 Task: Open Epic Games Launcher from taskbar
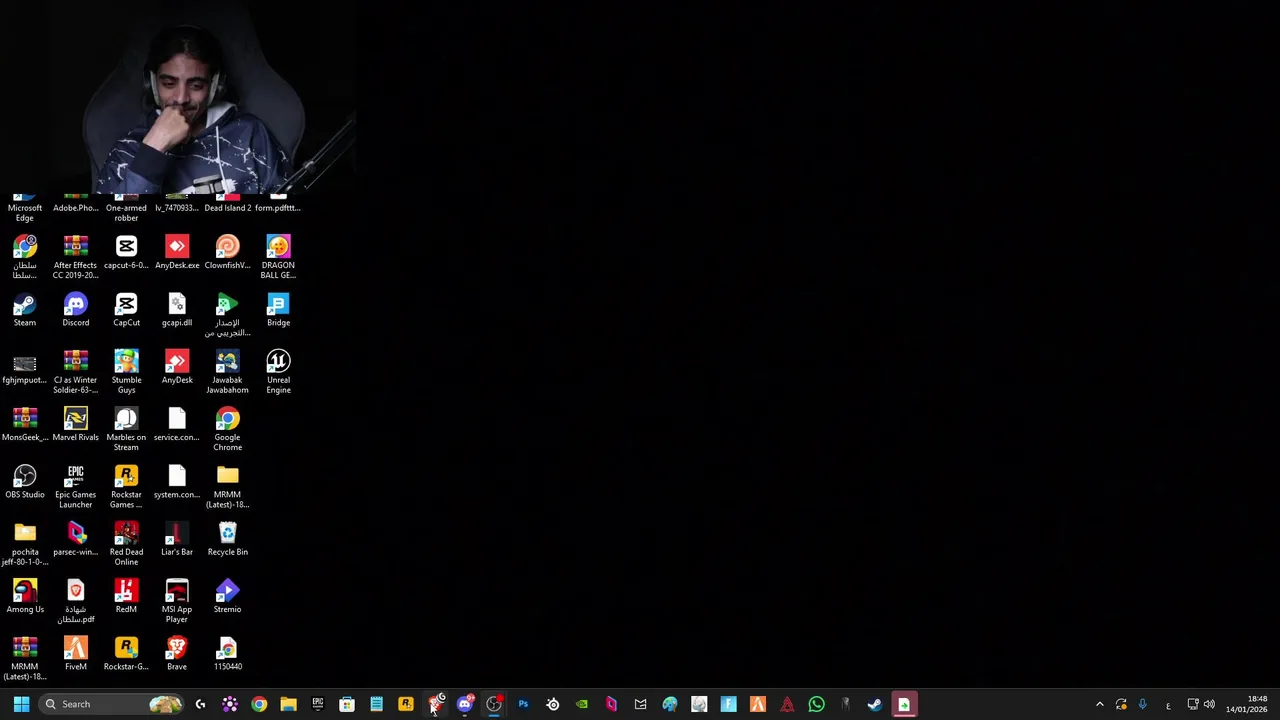point(318,704)
